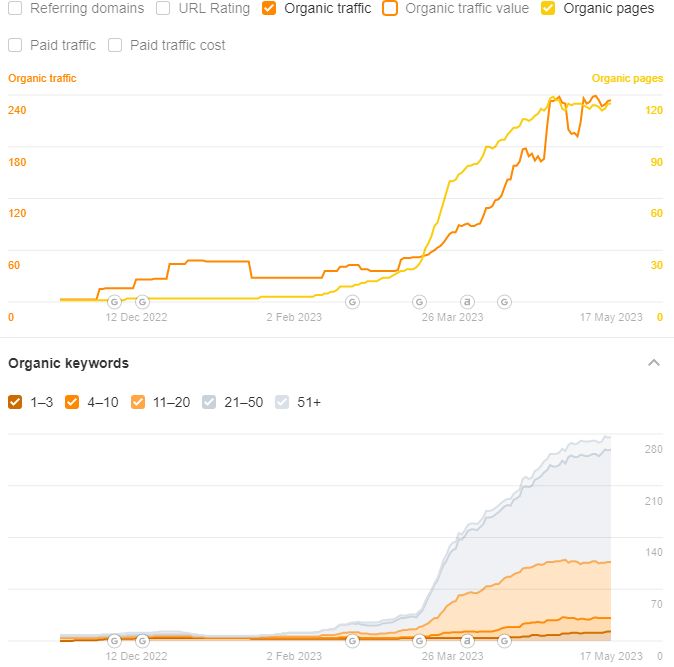The width and height of the screenshot is (674, 667).
Task: Uncheck the 51+ keyword position filter
Action: (x=281, y=402)
